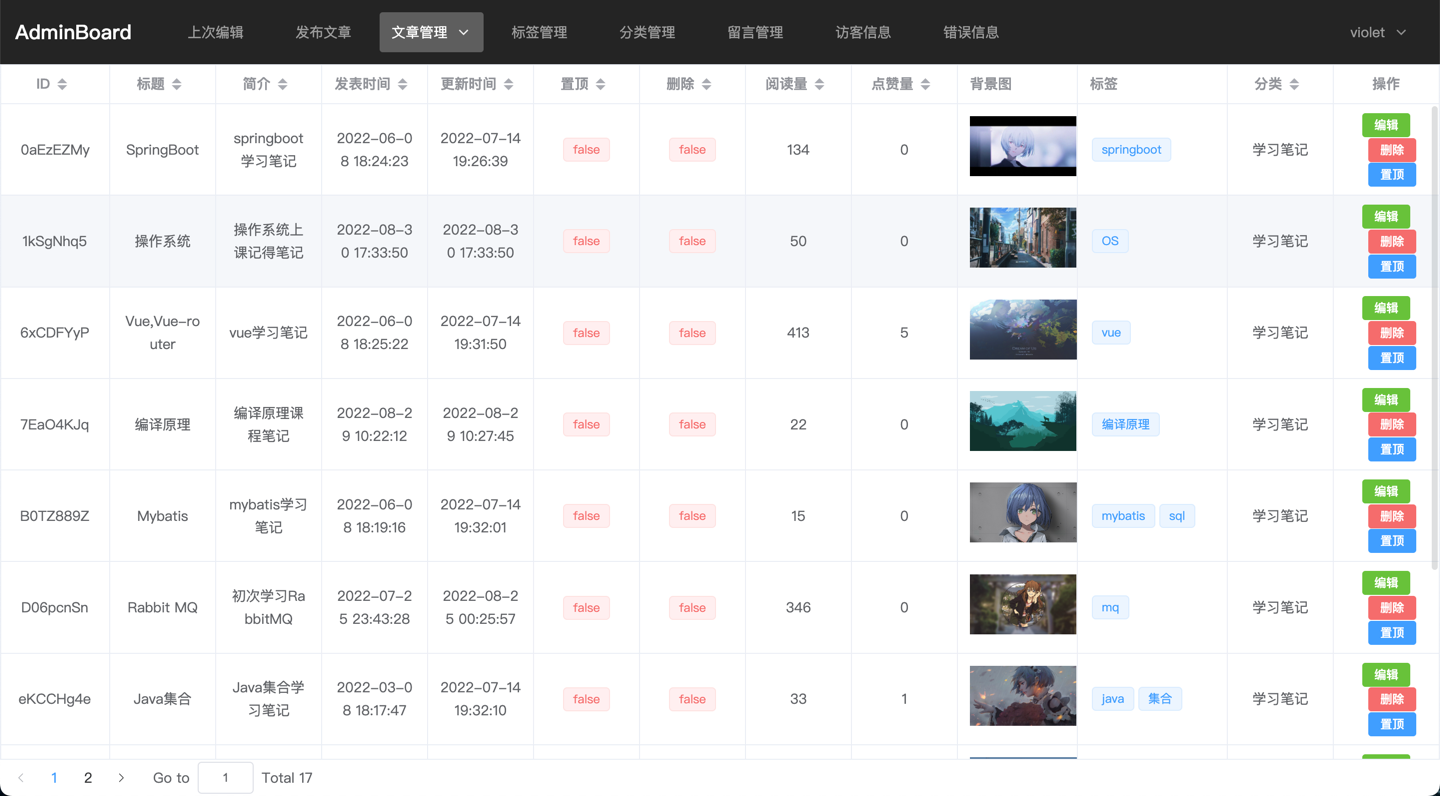
Task: Delete the Rabbit MQ article
Action: tap(1392, 608)
